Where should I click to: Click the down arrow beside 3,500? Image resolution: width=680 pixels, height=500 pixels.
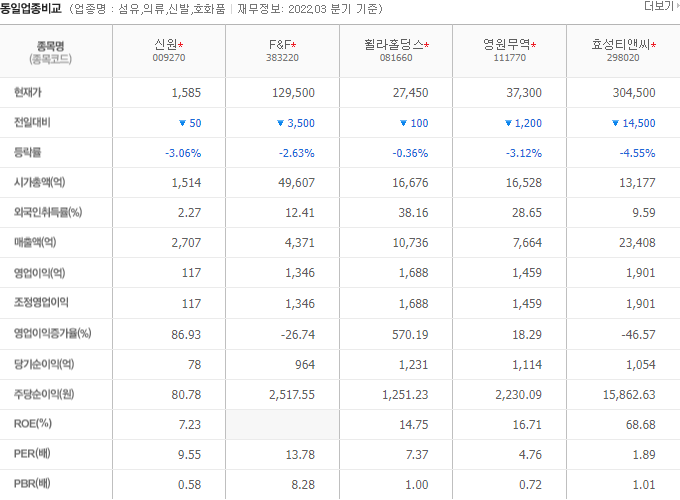280,123
